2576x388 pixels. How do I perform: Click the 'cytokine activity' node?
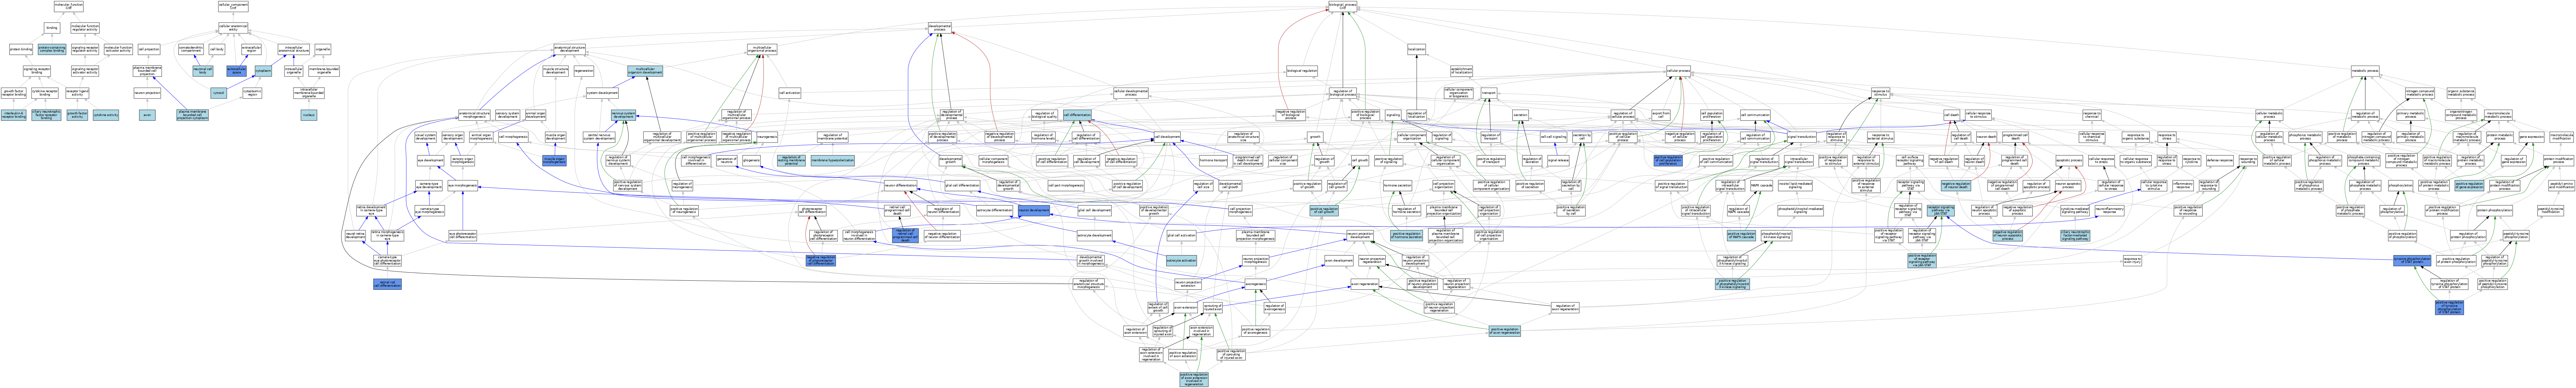coord(106,115)
